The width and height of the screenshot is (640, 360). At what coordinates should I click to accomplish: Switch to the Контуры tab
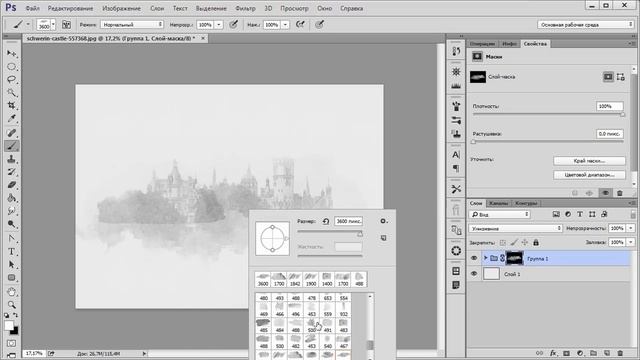coord(526,203)
